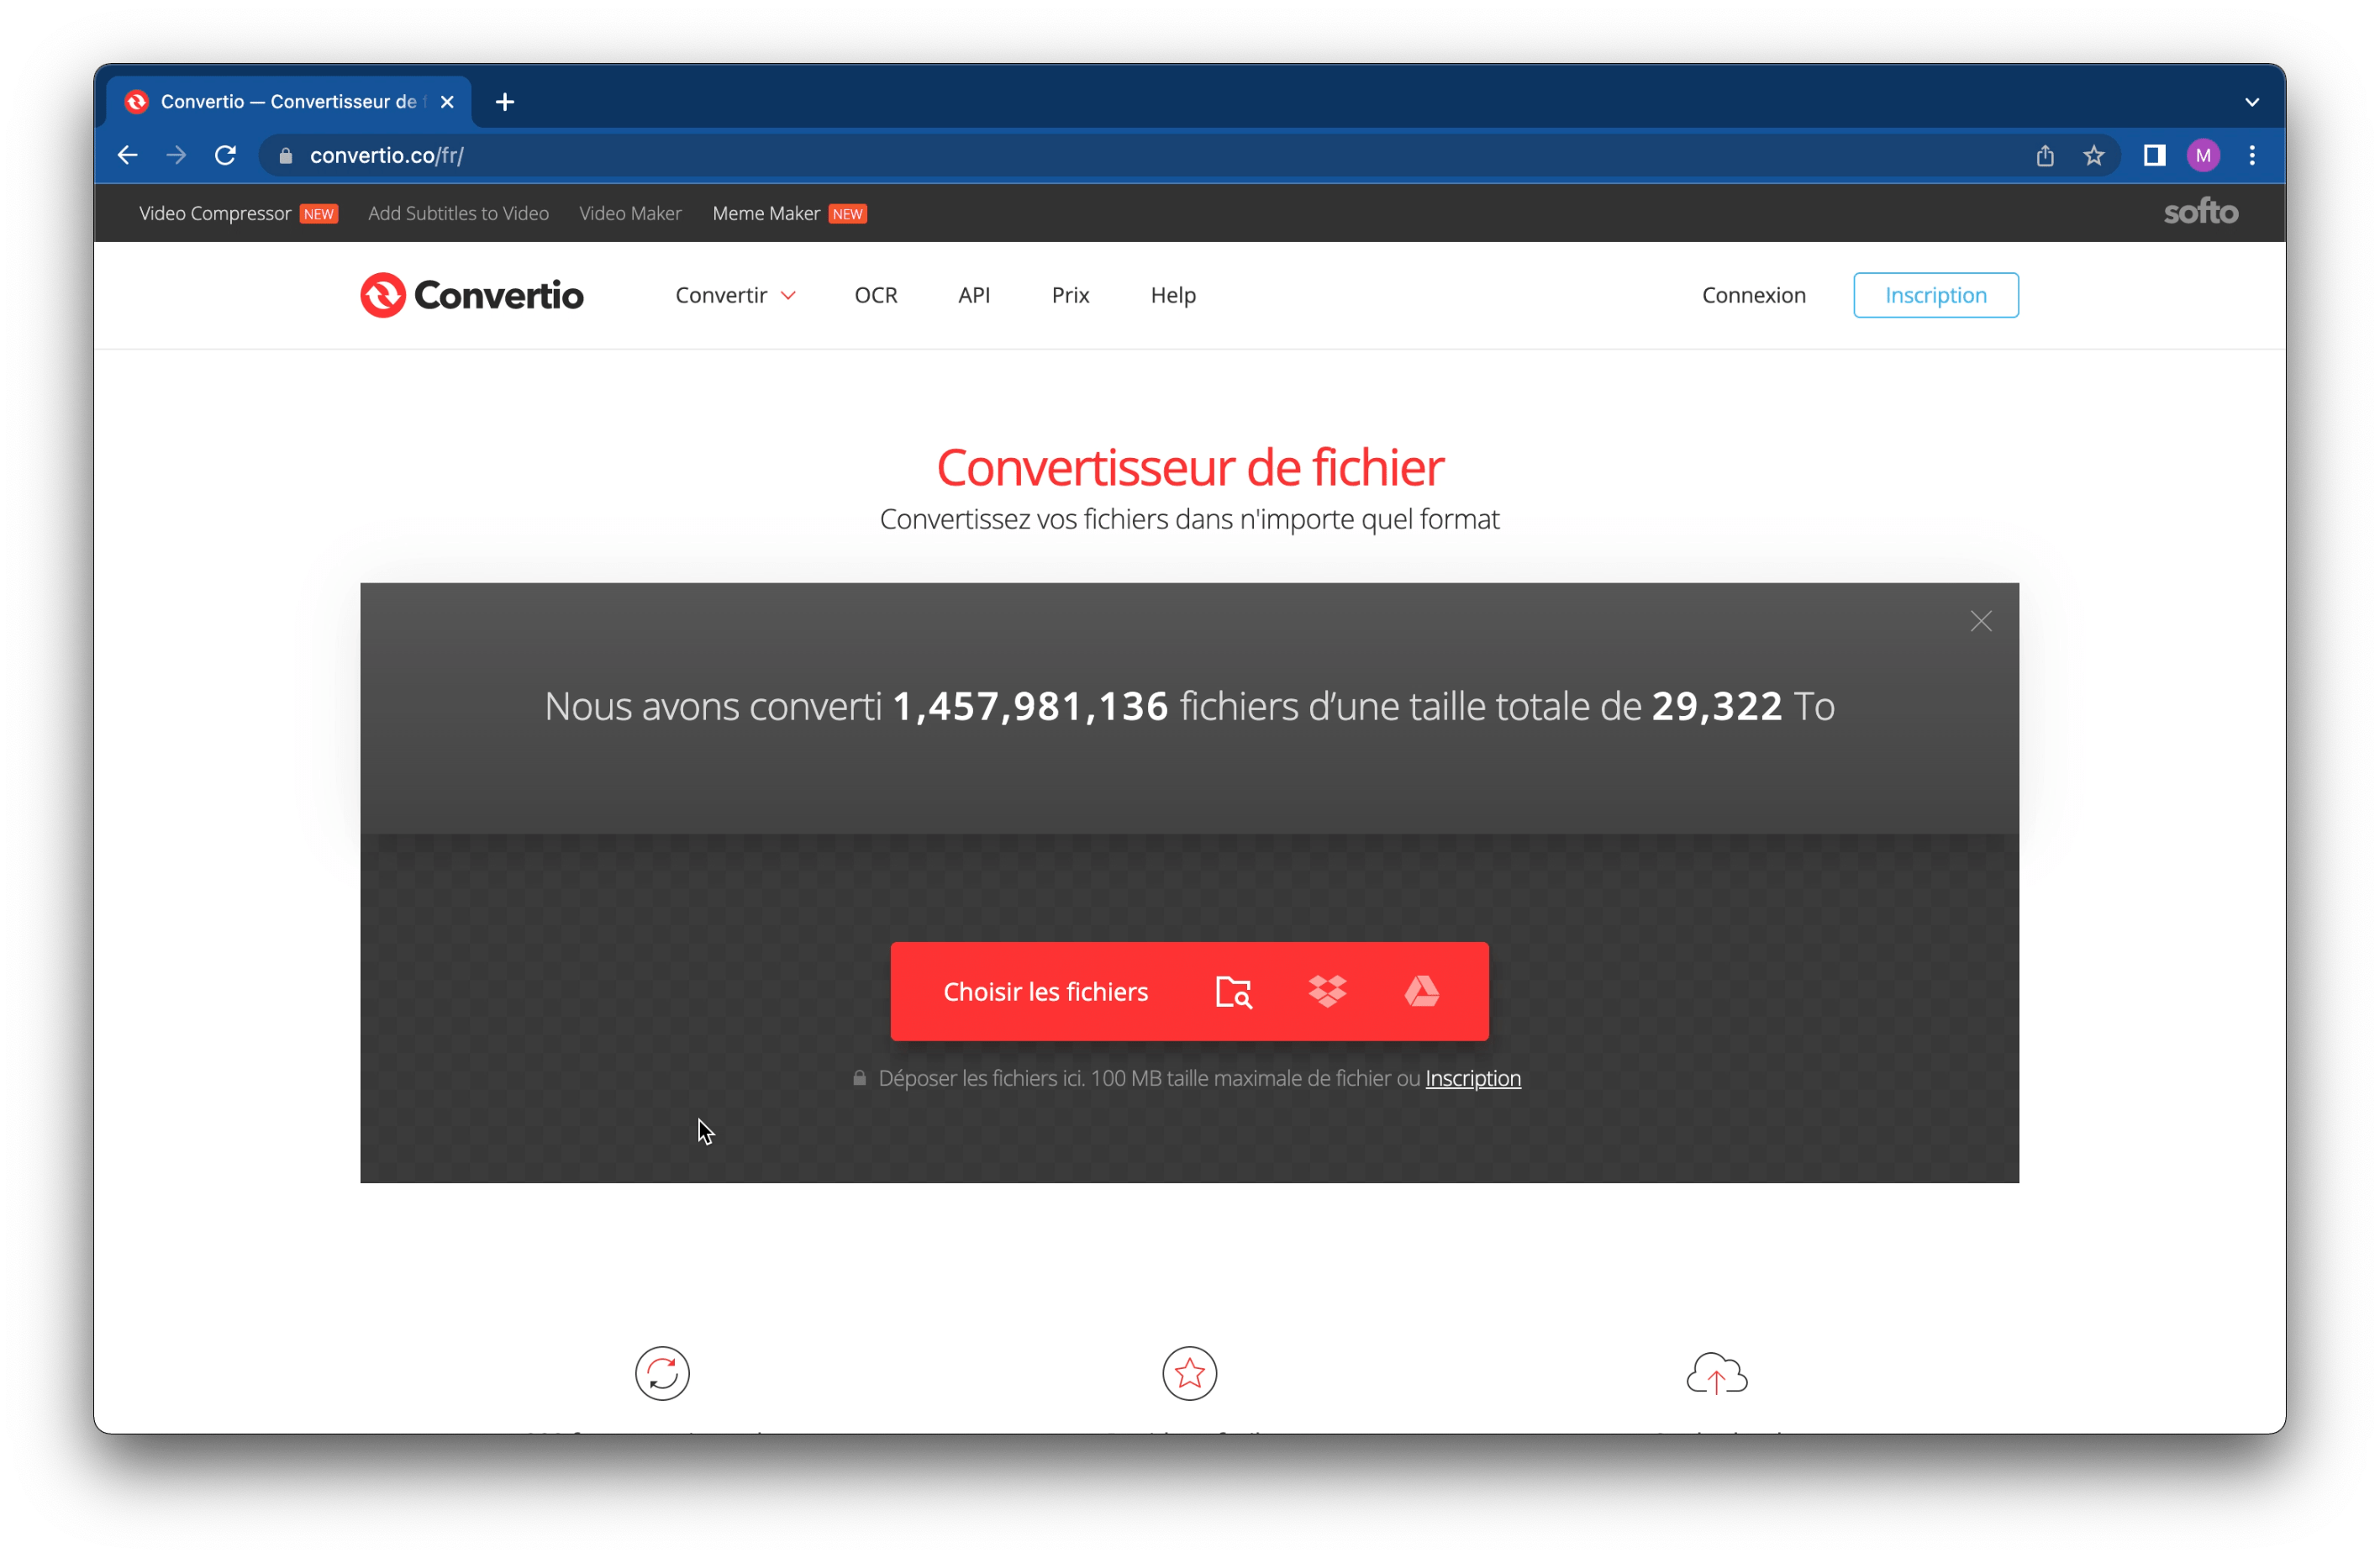The image size is (2380, 1558).
Task: Reload the Convertio page
Action: tap(225, 155)
